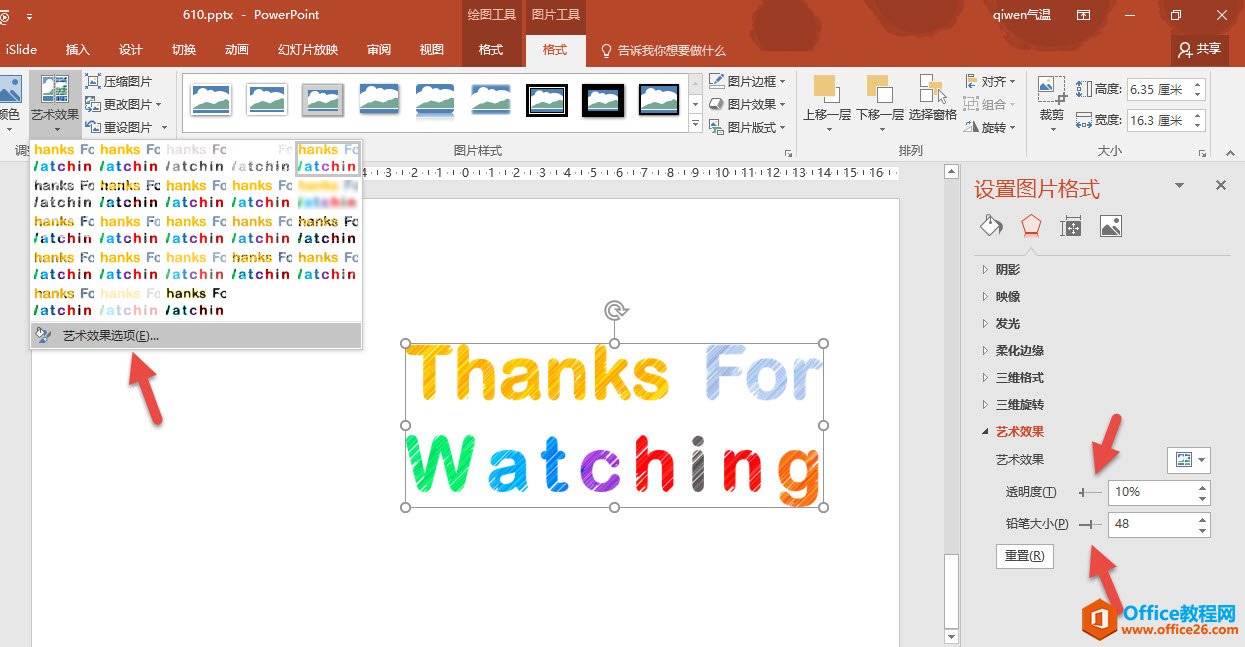Click the 上移一层 bring forward icon
This screenshot has height=647, width=1245.
click(826, 91)
